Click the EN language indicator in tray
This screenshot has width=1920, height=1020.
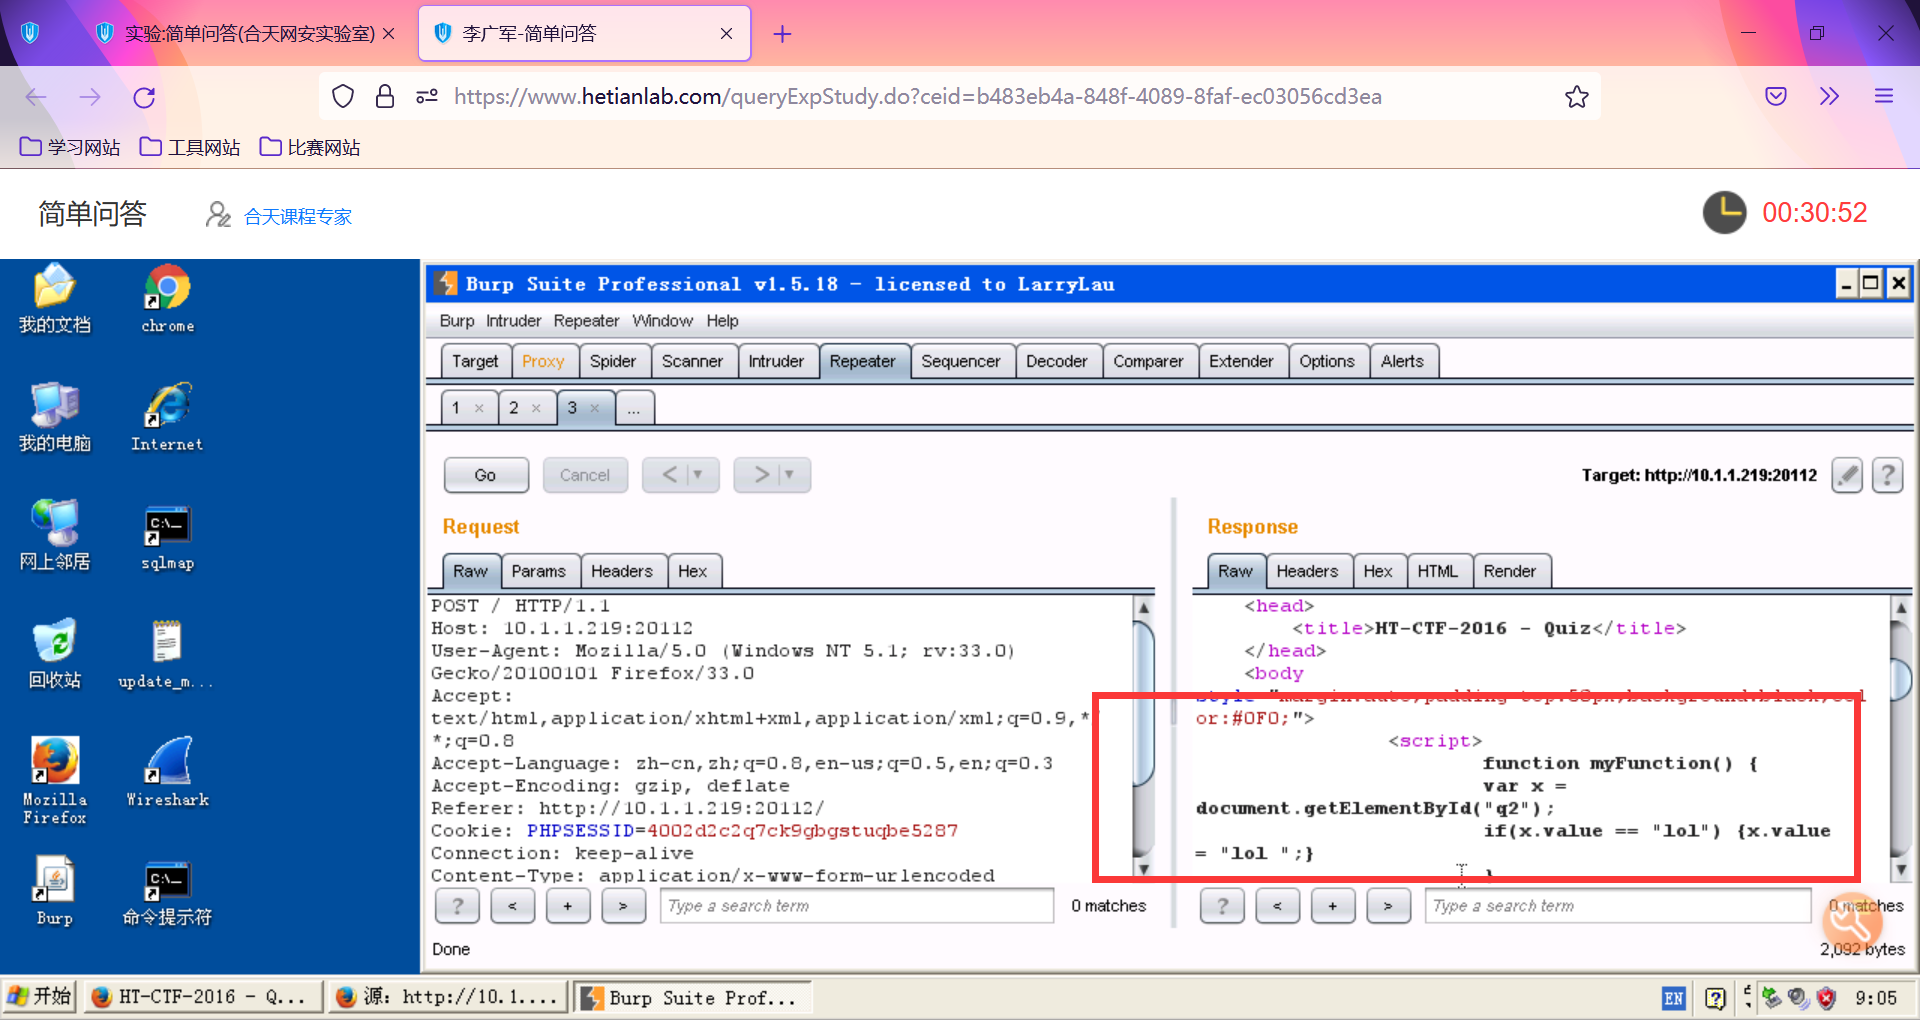click(x=1674, y=998)
